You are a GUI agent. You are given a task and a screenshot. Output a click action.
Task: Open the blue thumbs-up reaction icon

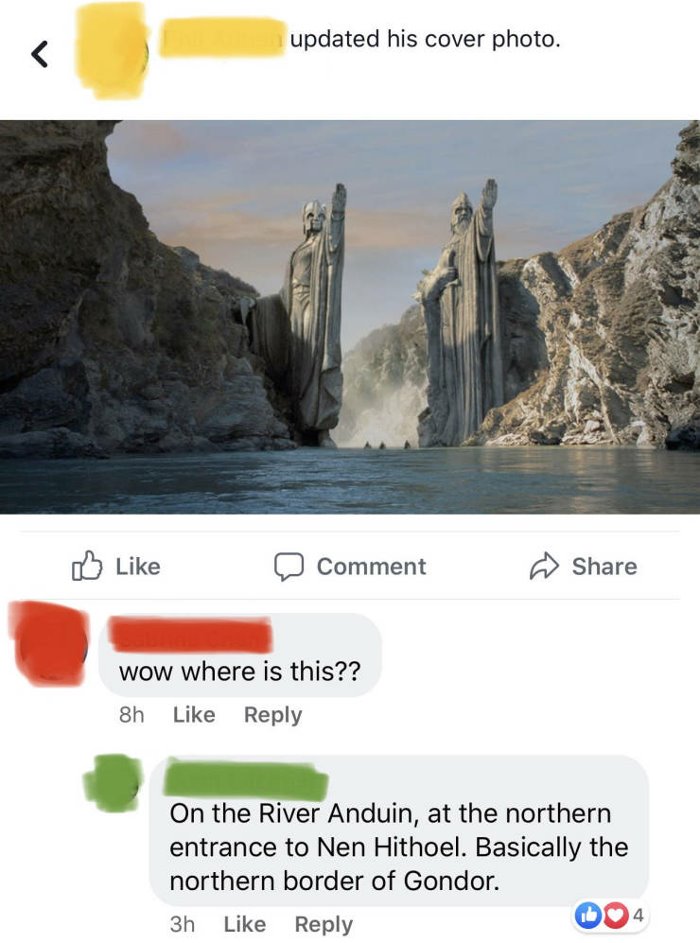[586, 915]
